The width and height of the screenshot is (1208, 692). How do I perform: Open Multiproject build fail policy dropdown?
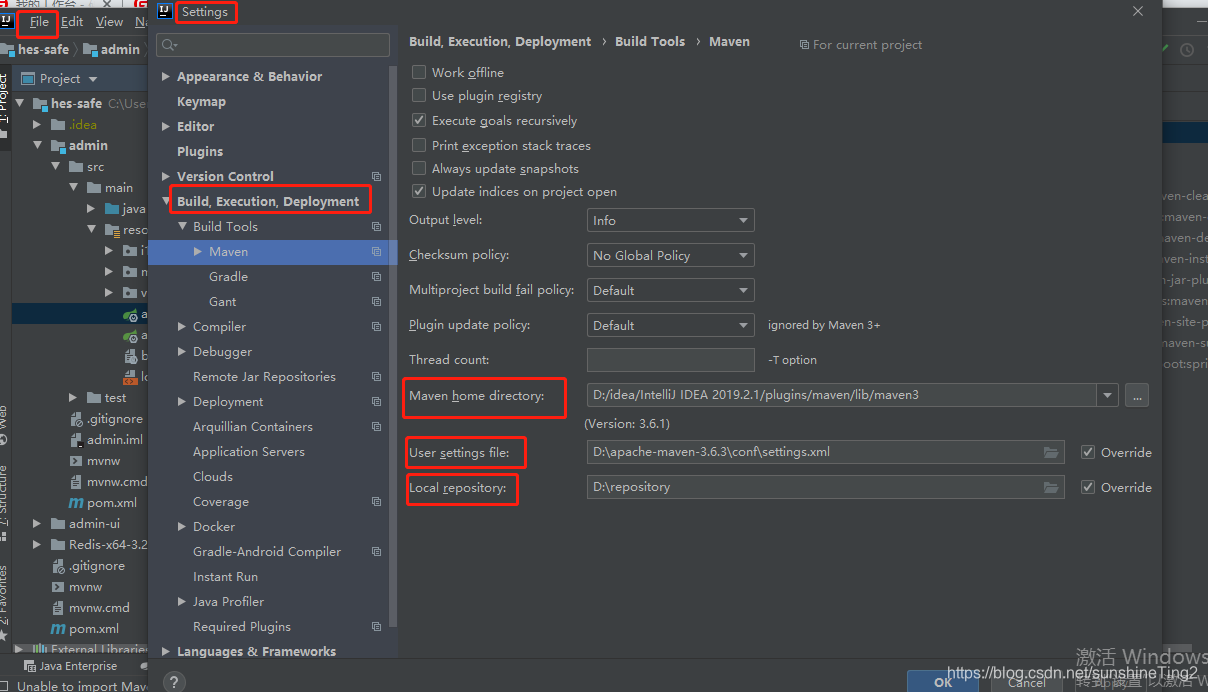pyautogui.click(x=670, y=290)
